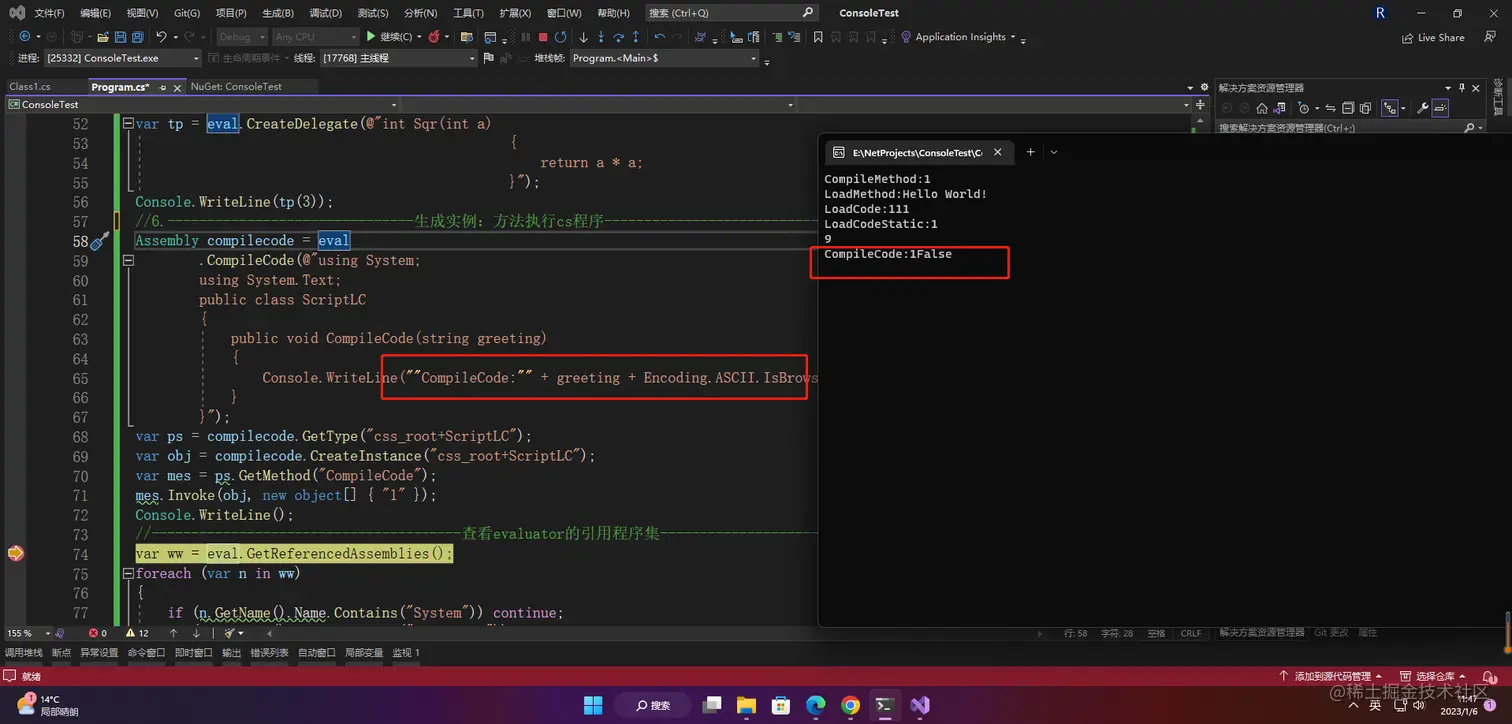
Task: Open the 调试(D) menu
Action: [x=324, y=13]
